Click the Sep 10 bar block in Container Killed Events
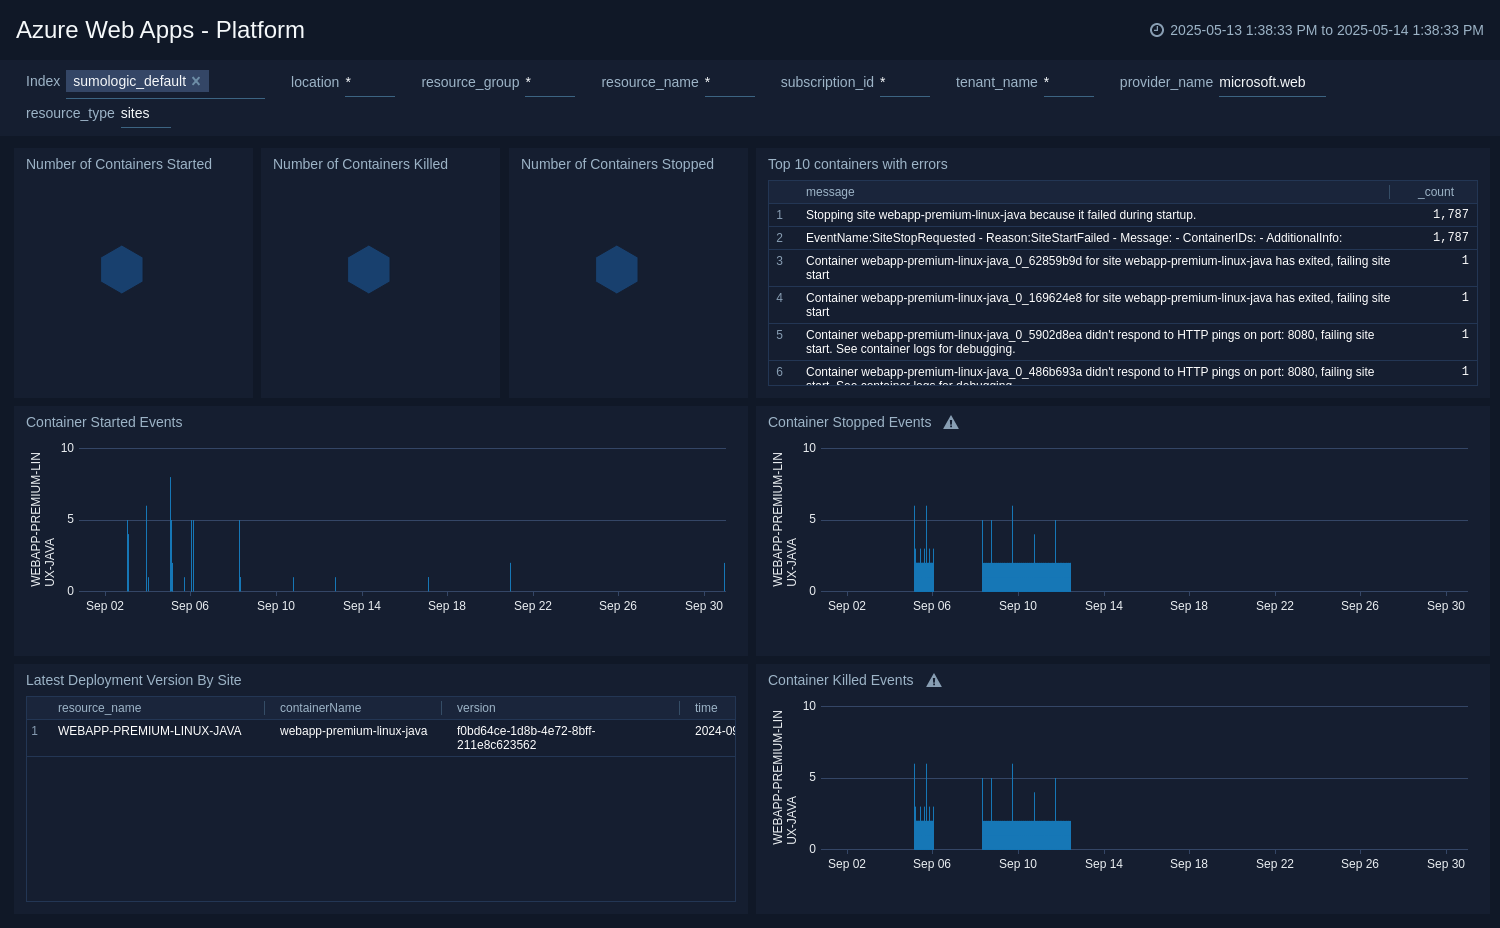Screen dimensions: 1500x928 point(1026,835)
